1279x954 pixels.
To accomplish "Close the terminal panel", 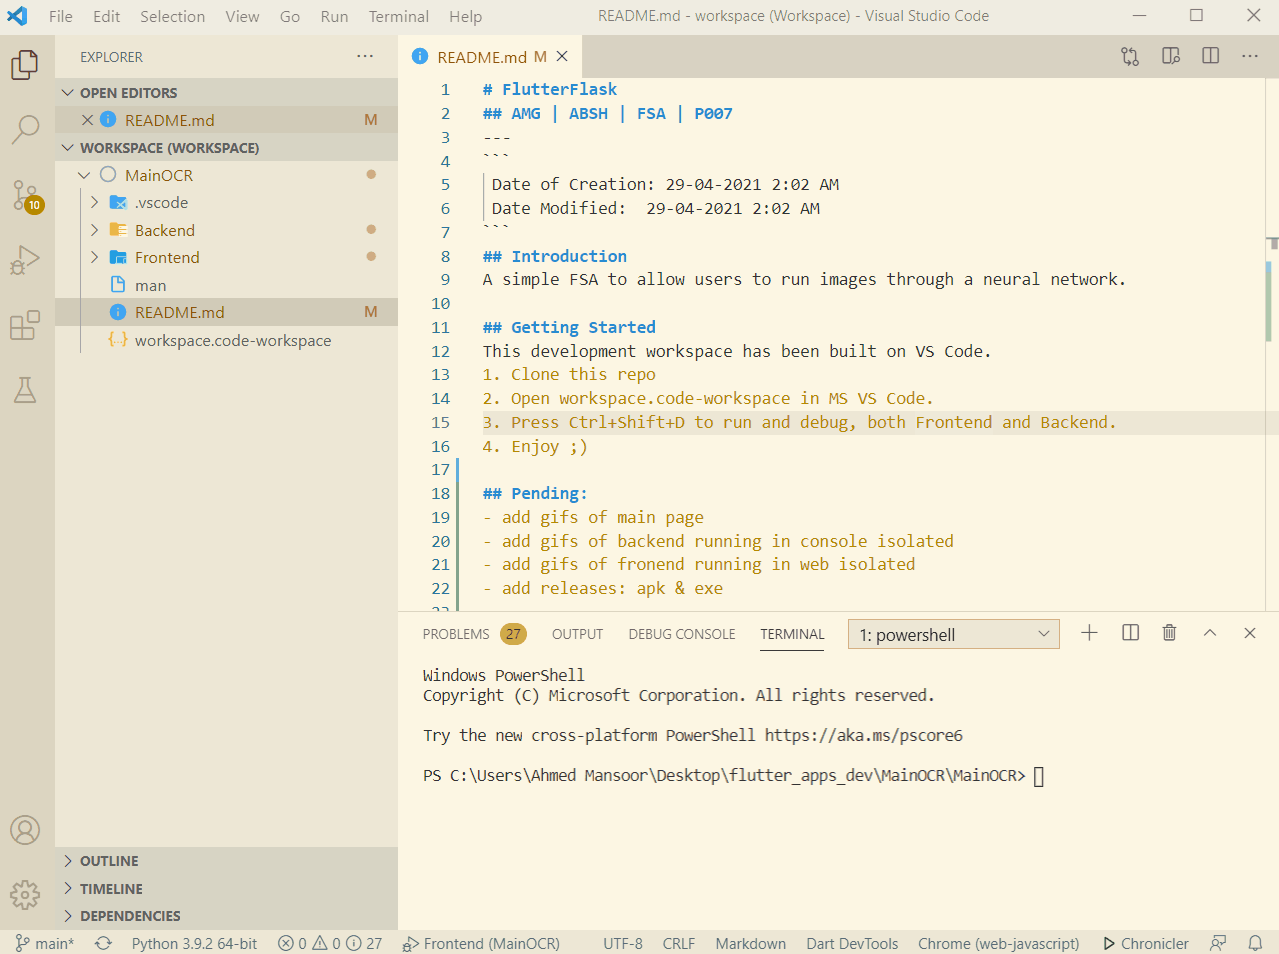I will tap(1250, 633).
